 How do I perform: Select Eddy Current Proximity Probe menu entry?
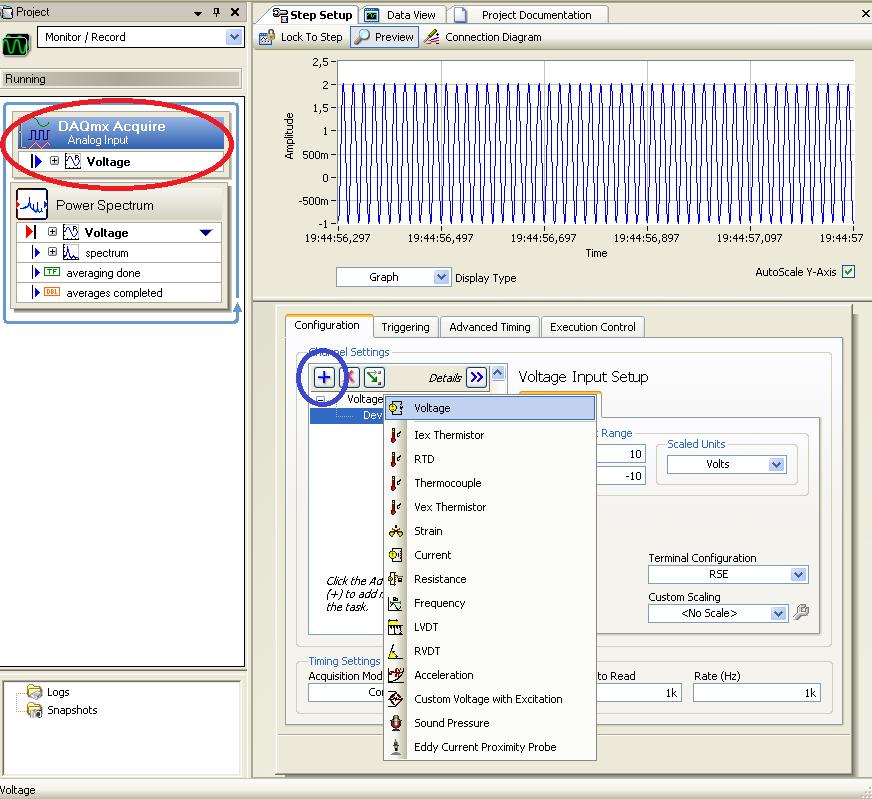[490, 747]
